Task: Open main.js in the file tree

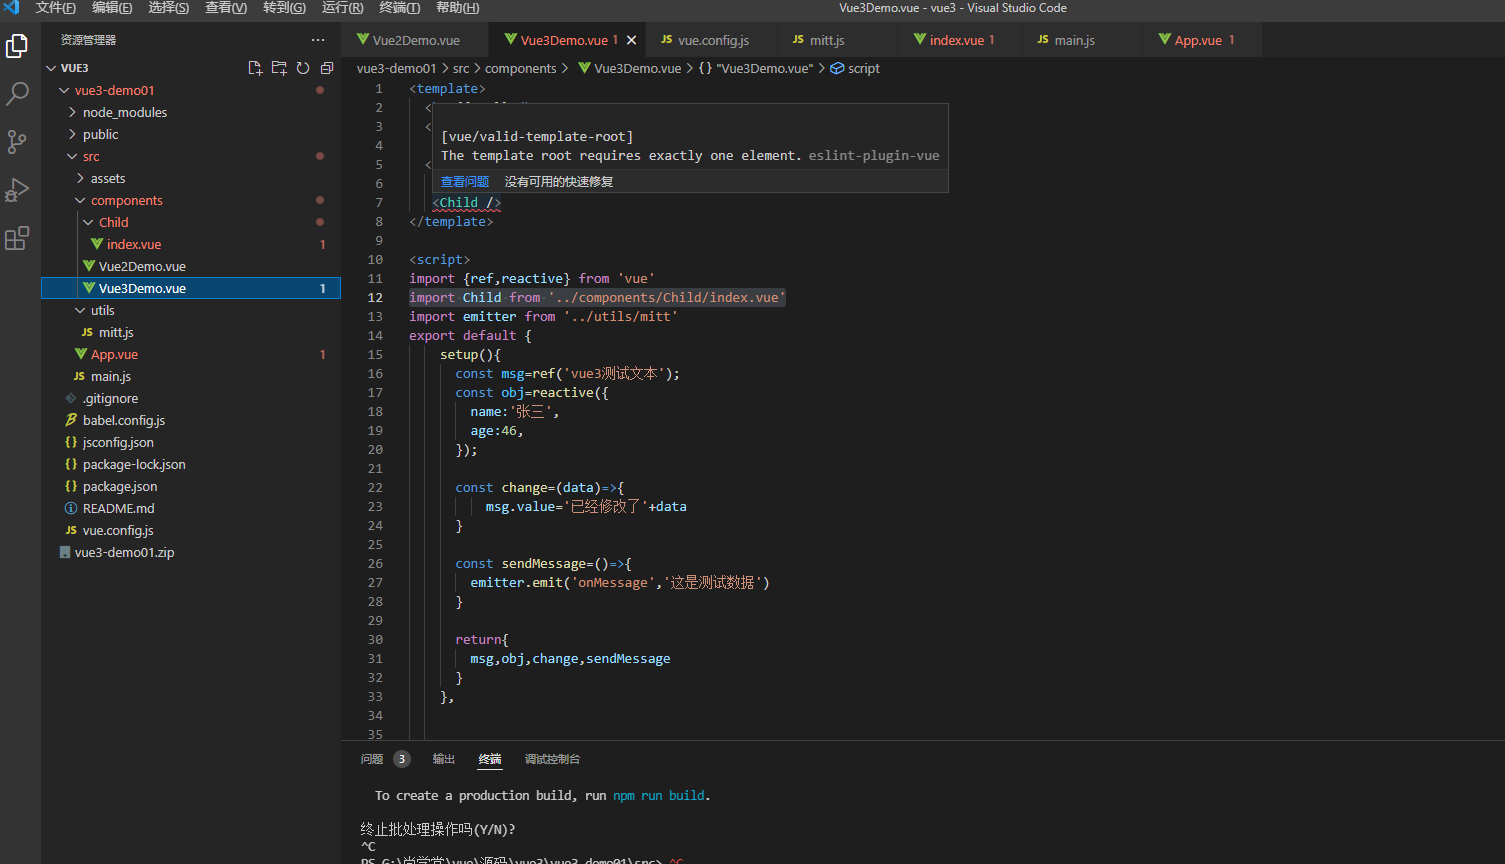Action: click(x=111, y=376)
